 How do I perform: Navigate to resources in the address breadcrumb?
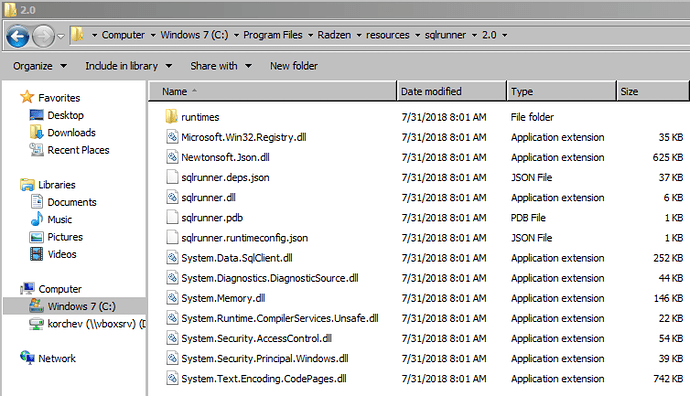[x=387, y=35]
